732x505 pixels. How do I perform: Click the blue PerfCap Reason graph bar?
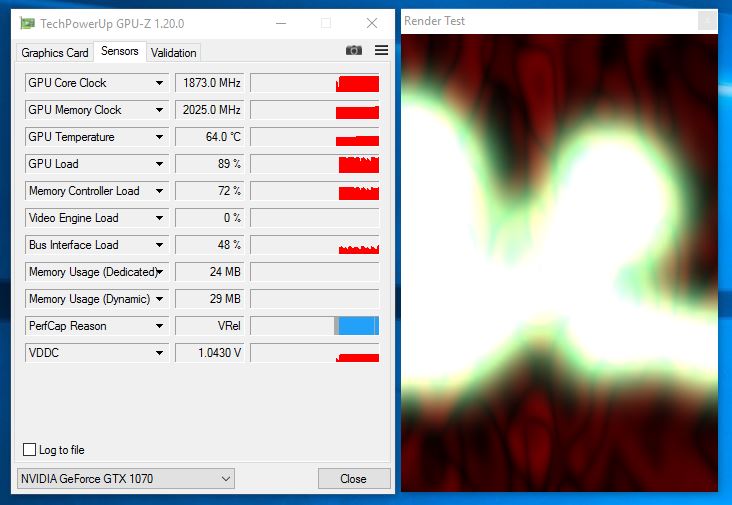pyautogui.click(x=356, y=326)
